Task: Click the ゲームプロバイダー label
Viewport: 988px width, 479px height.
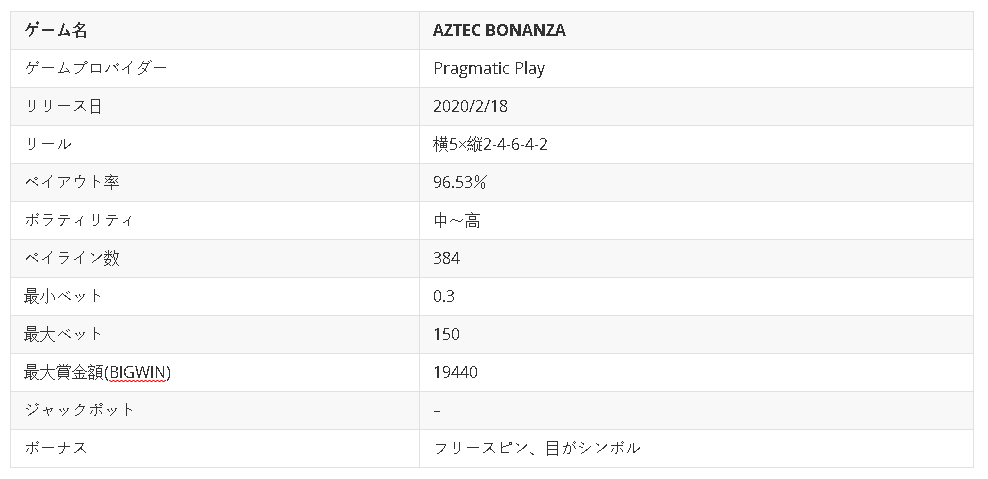Action: point(96,68)
